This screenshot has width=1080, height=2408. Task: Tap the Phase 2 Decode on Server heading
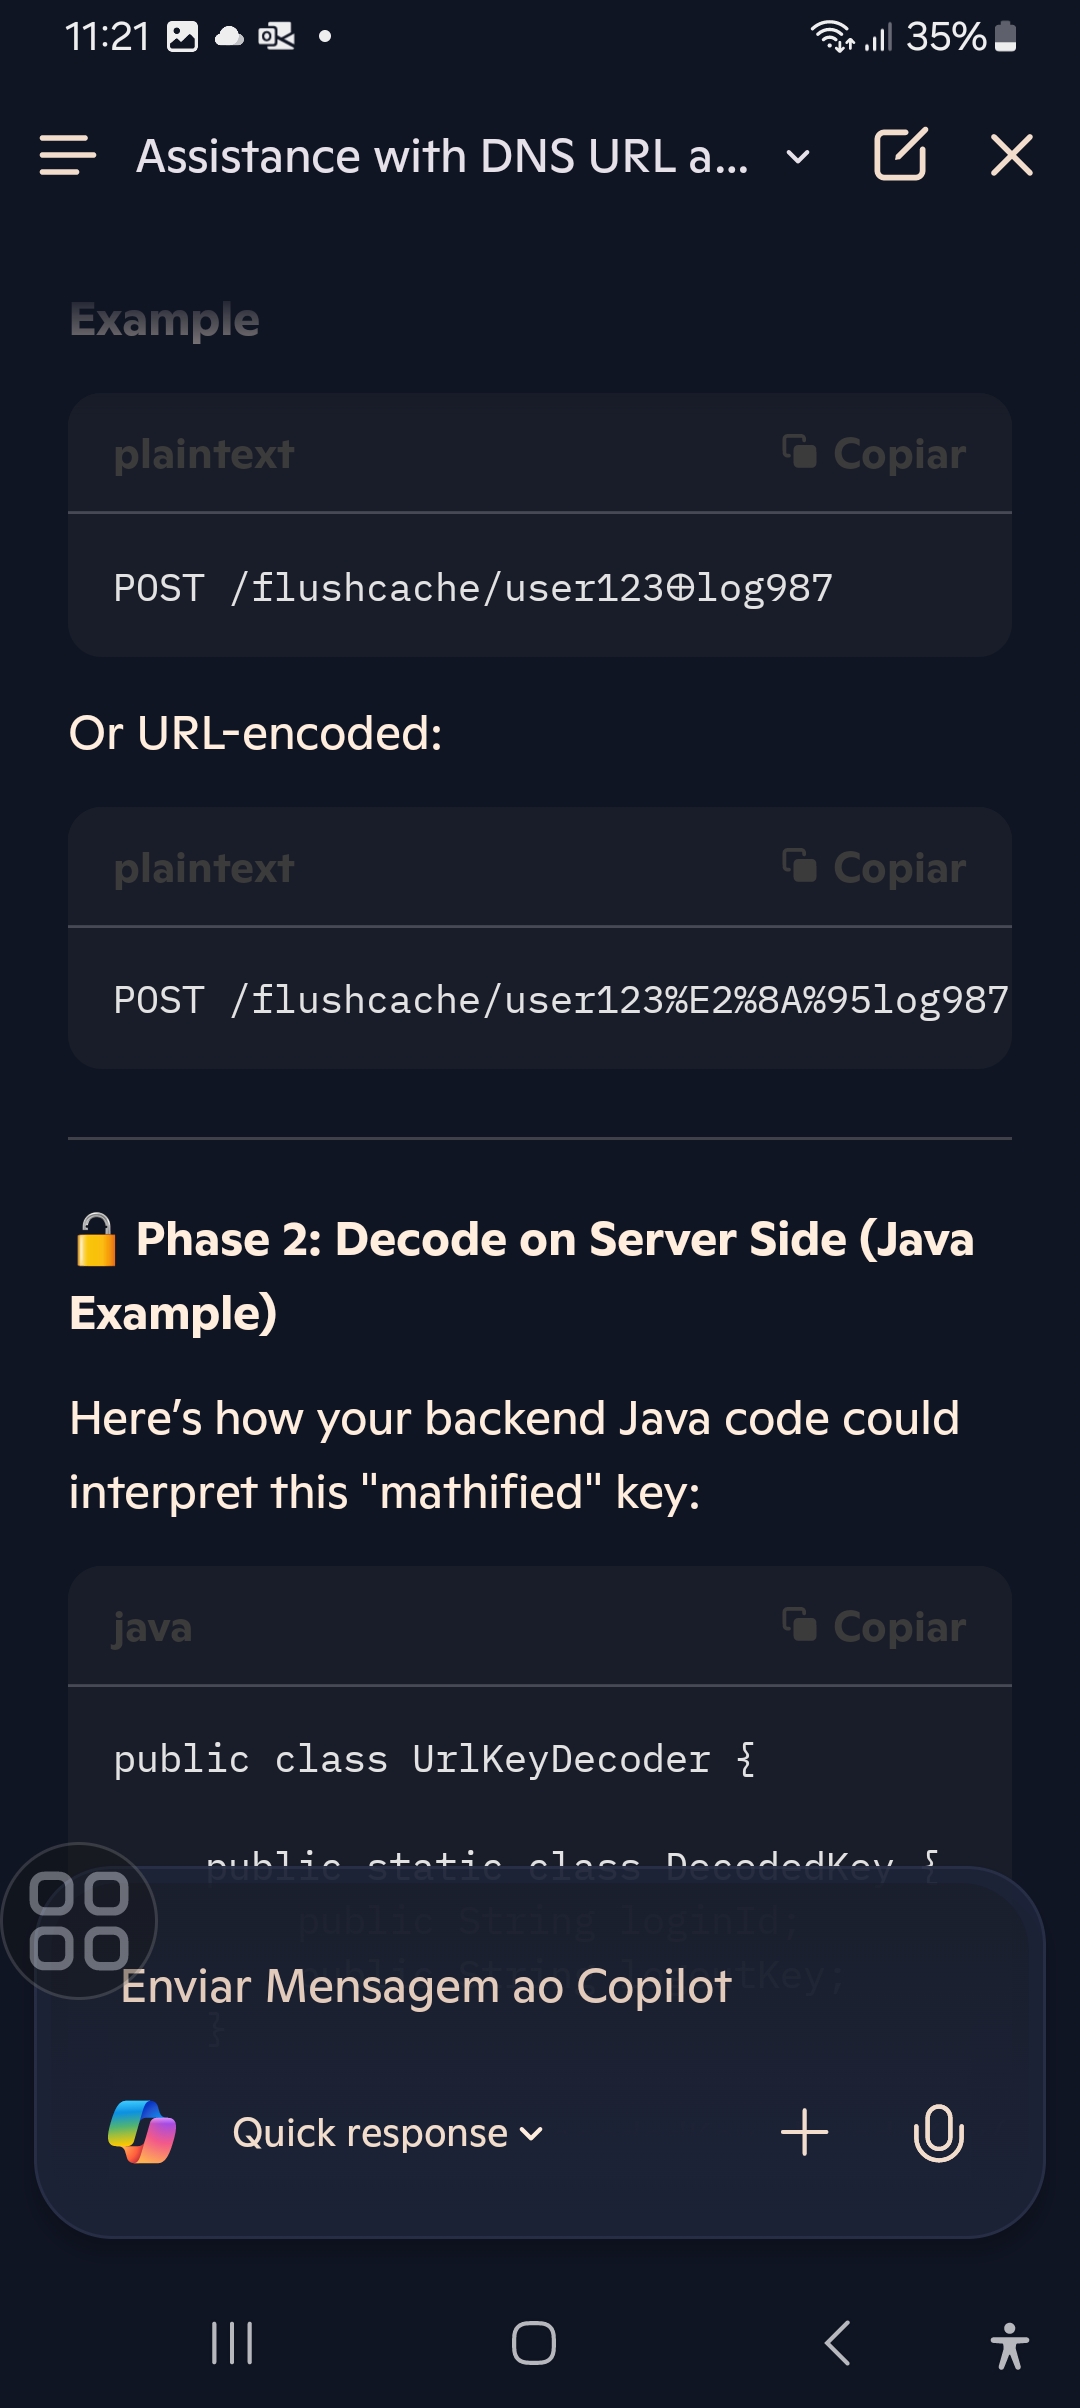(x=523, y=1275)
